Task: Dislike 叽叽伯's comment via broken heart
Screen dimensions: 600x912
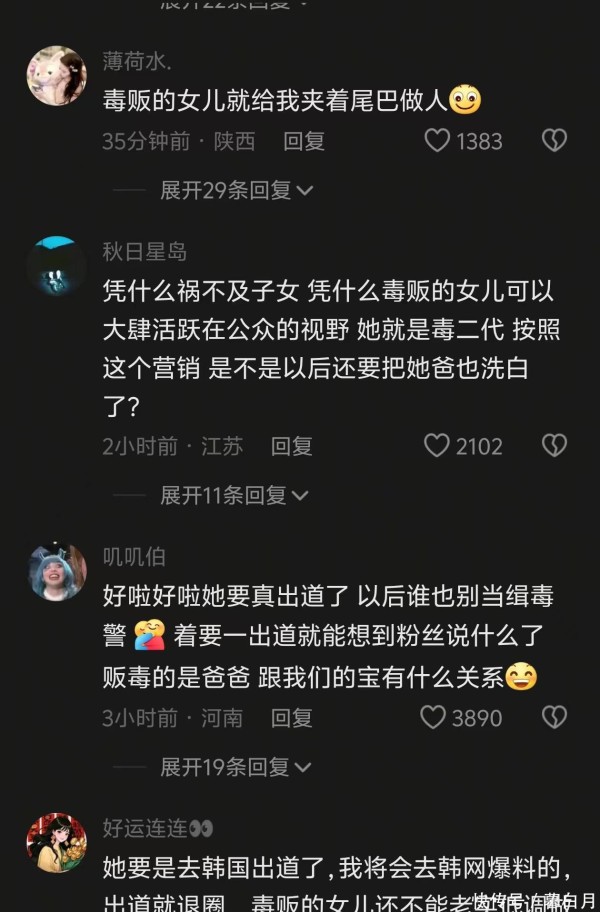Action: [x=555, y=718]
